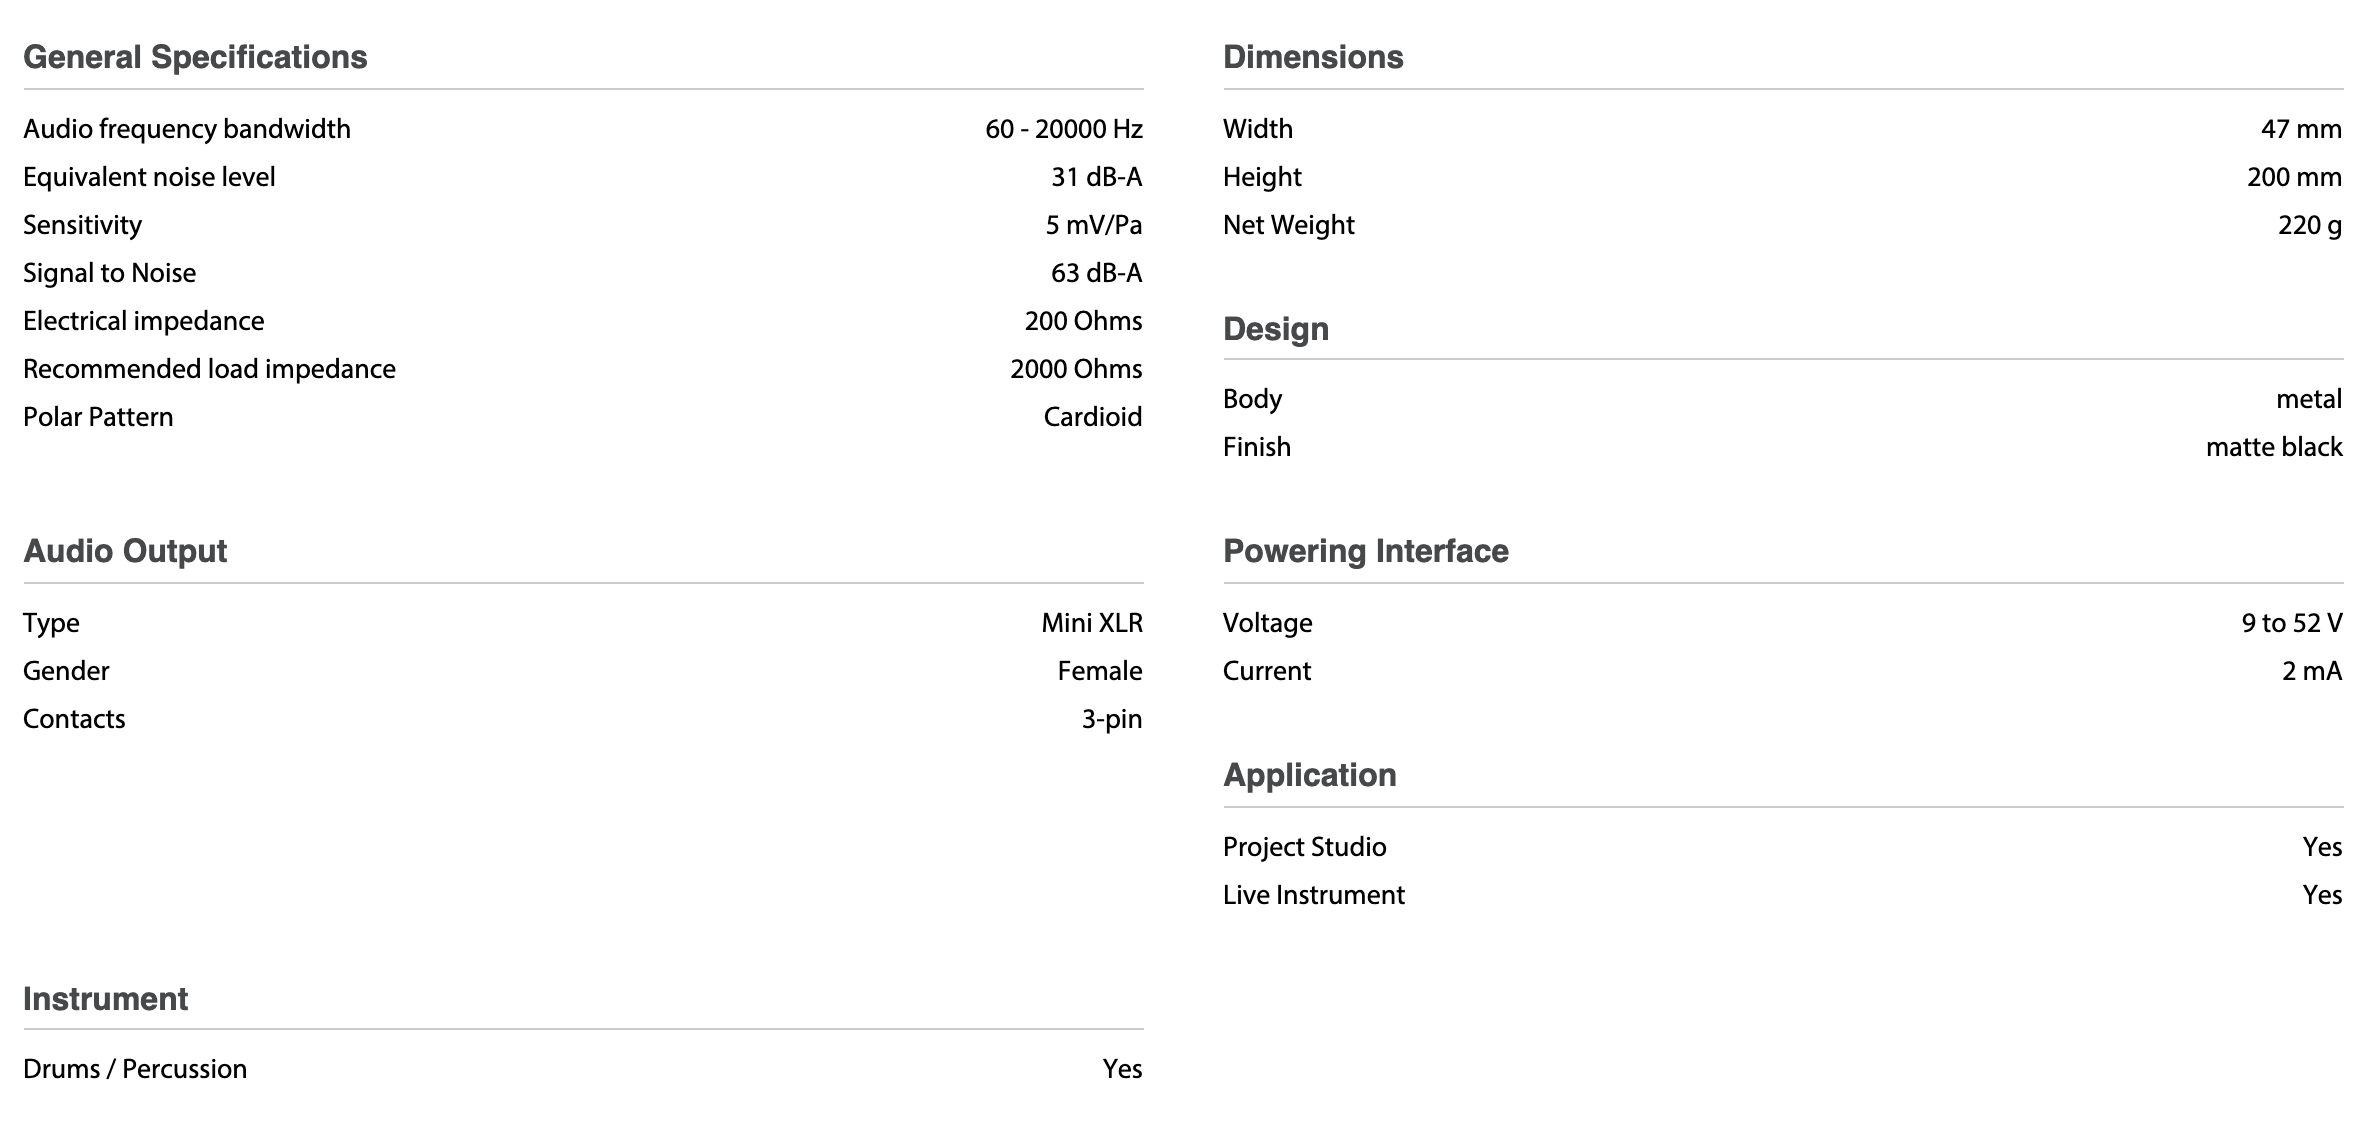Click the Dimensions section heading
This screenshot has height=1128, width=2372.
tap(1312, 57)
